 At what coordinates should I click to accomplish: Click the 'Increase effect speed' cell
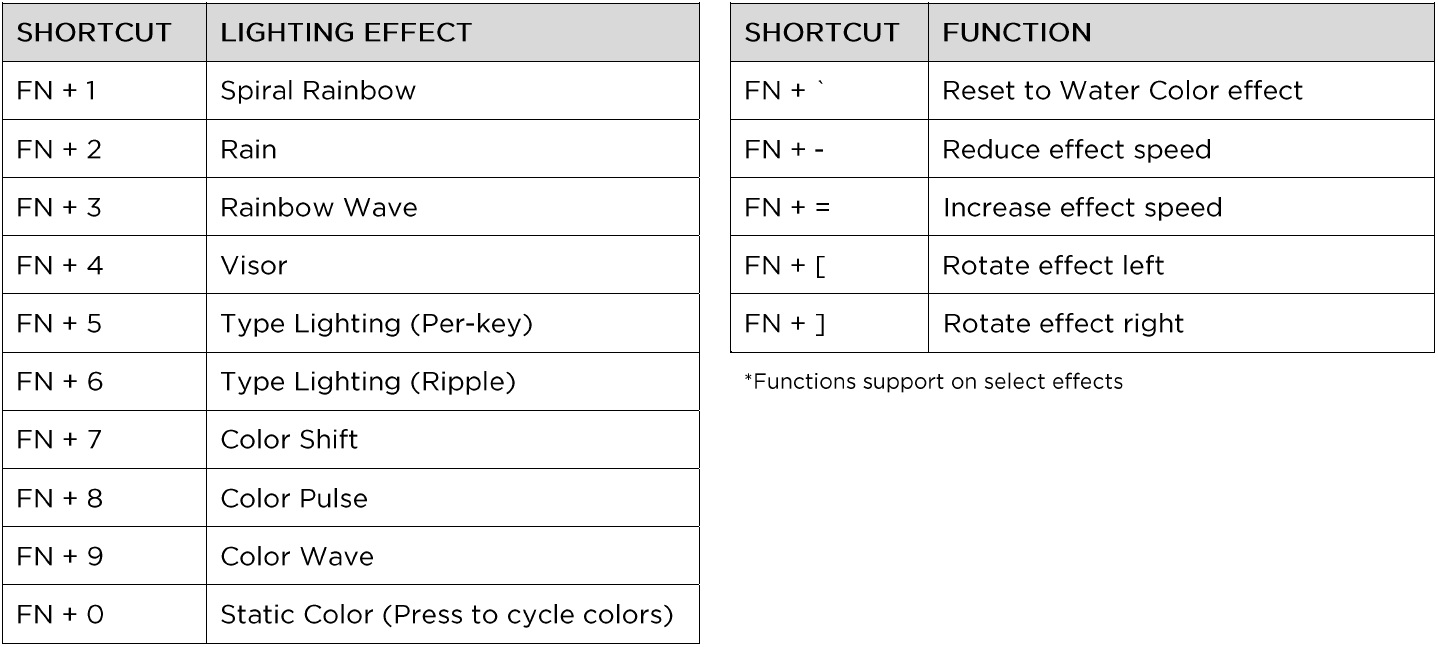[x=1082, y=207]
